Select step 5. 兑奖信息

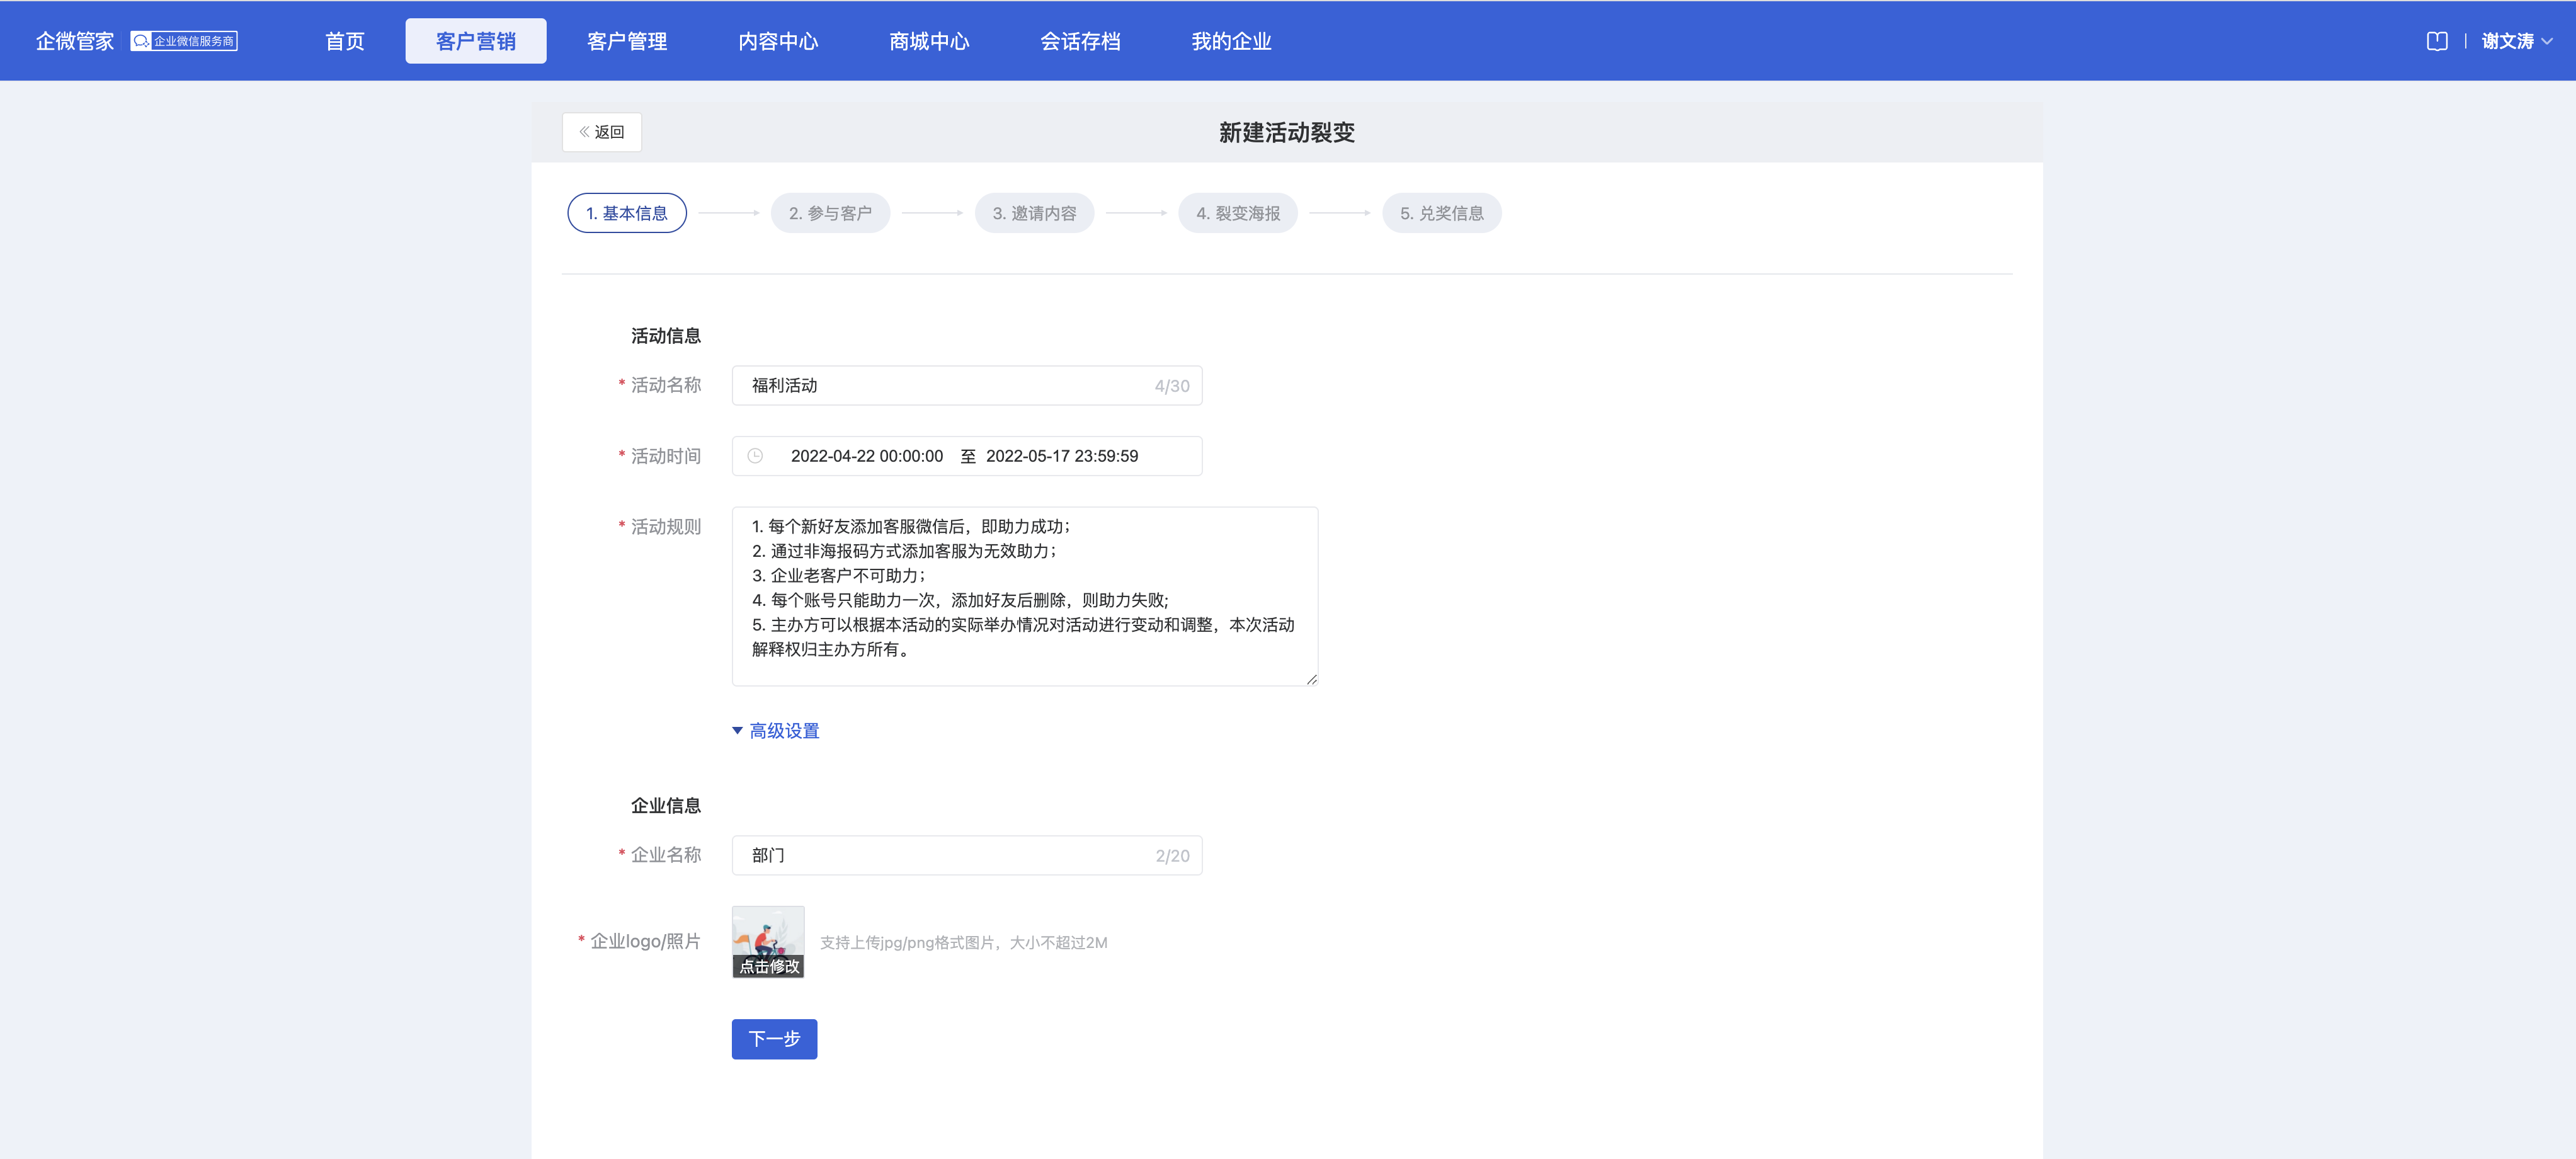point(1441,213)
